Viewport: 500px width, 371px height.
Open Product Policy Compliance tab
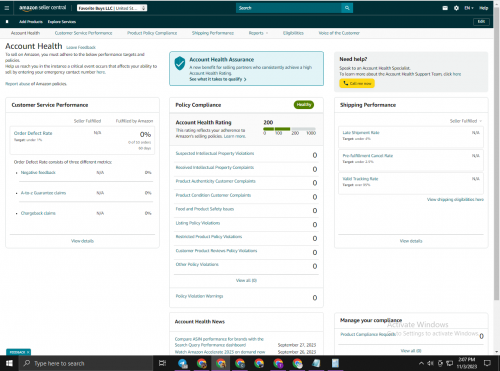pyautogui.click(x=152, y=33)
